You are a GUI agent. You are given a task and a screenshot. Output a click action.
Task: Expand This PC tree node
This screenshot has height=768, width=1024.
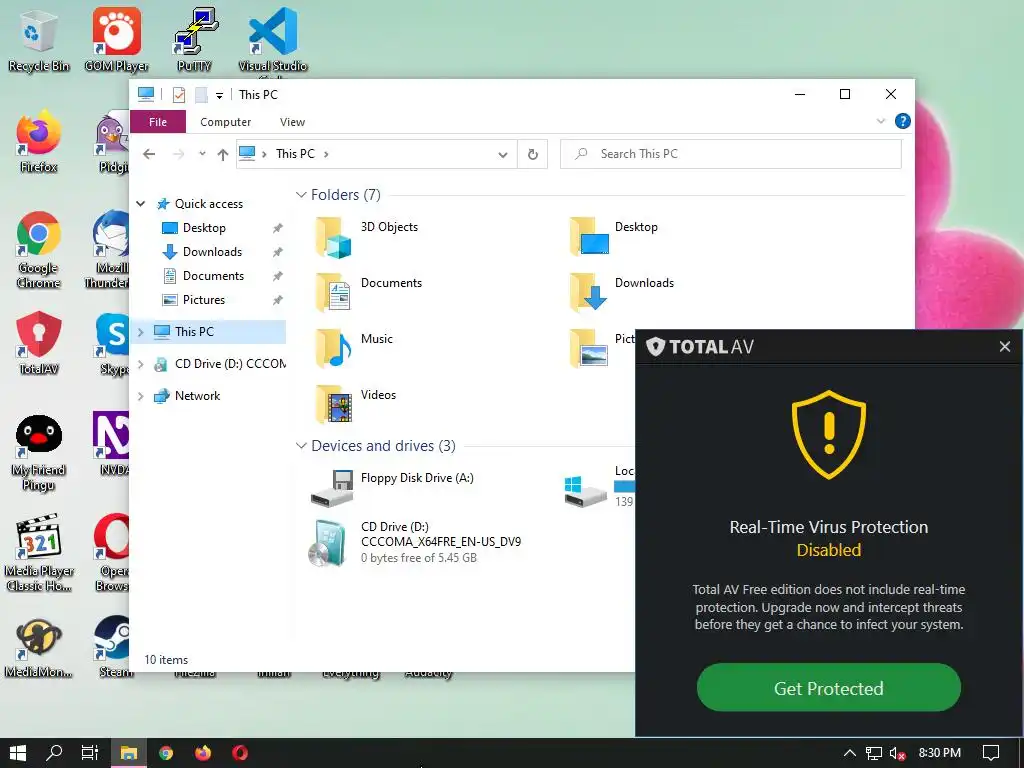(x=140, y=332)
